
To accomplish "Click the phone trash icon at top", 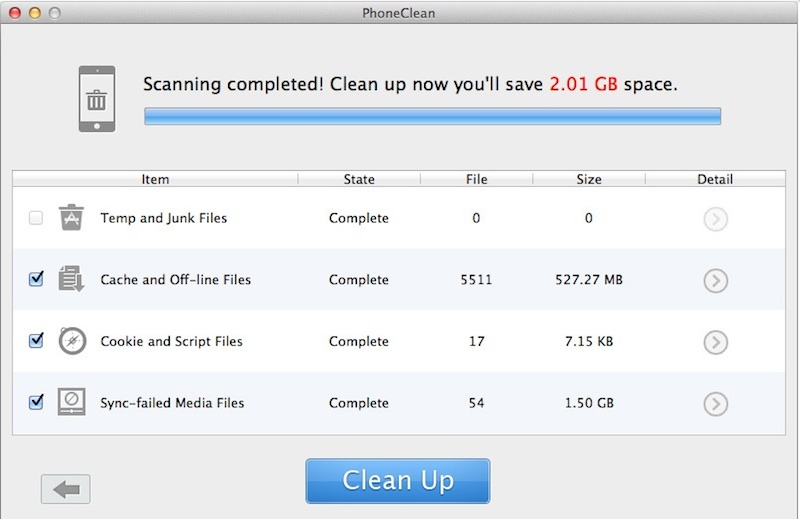I will click(x=97, y=98).
